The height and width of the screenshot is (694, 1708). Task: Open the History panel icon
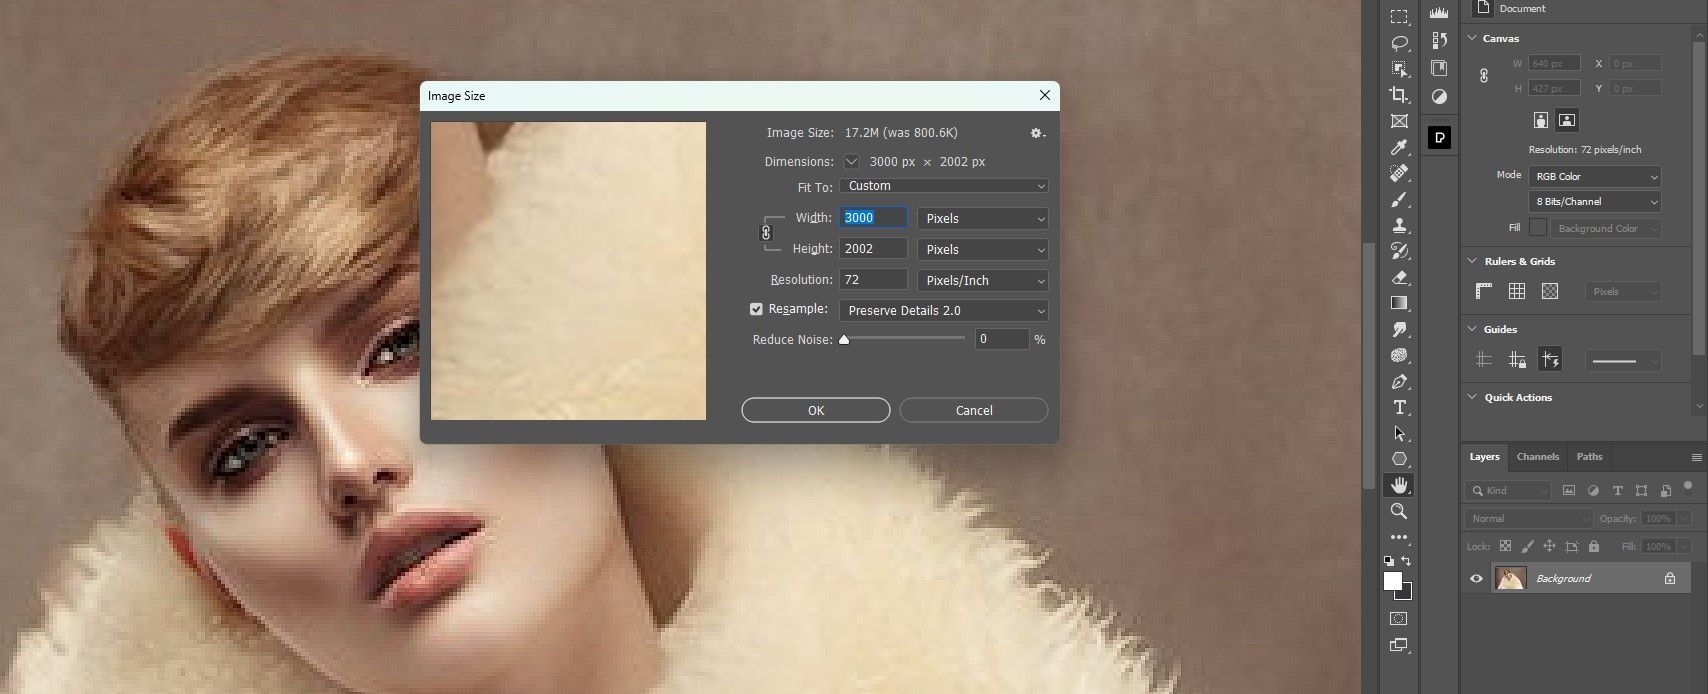(1439, 40)
